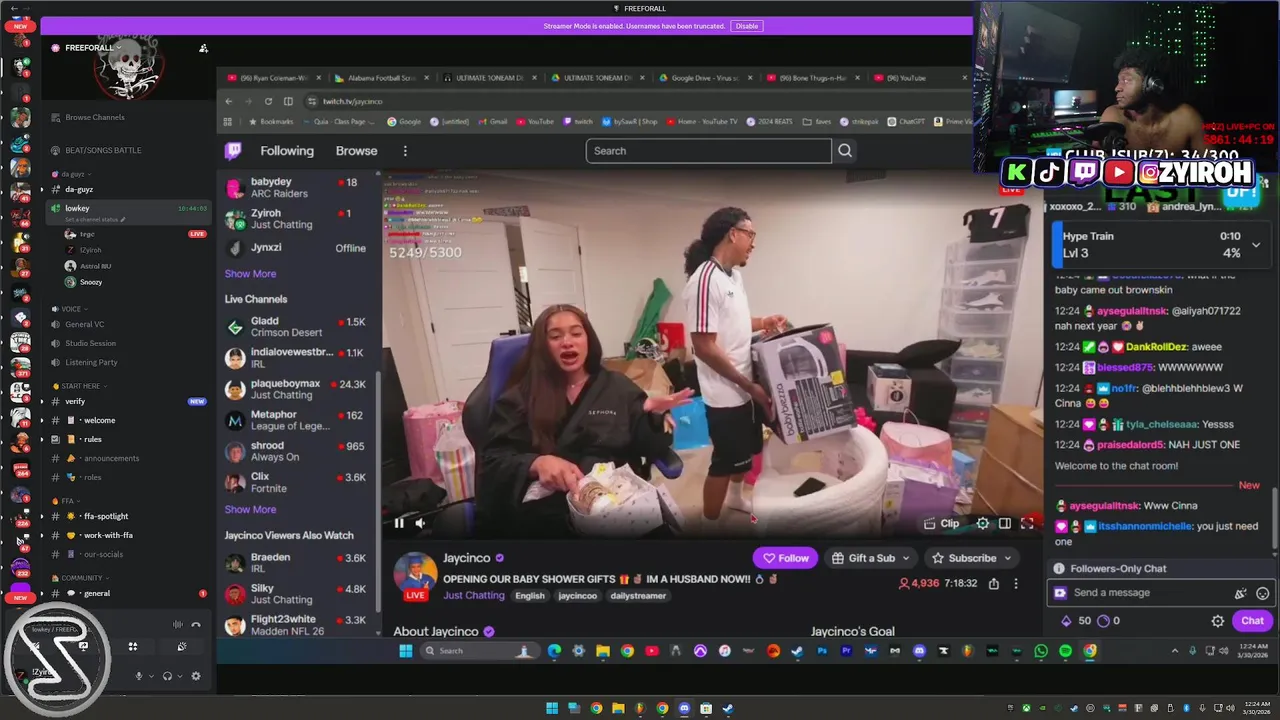The image size is (1280, 720).
Task: Open Bits balance diamond icon
Action: (1066, 621)
